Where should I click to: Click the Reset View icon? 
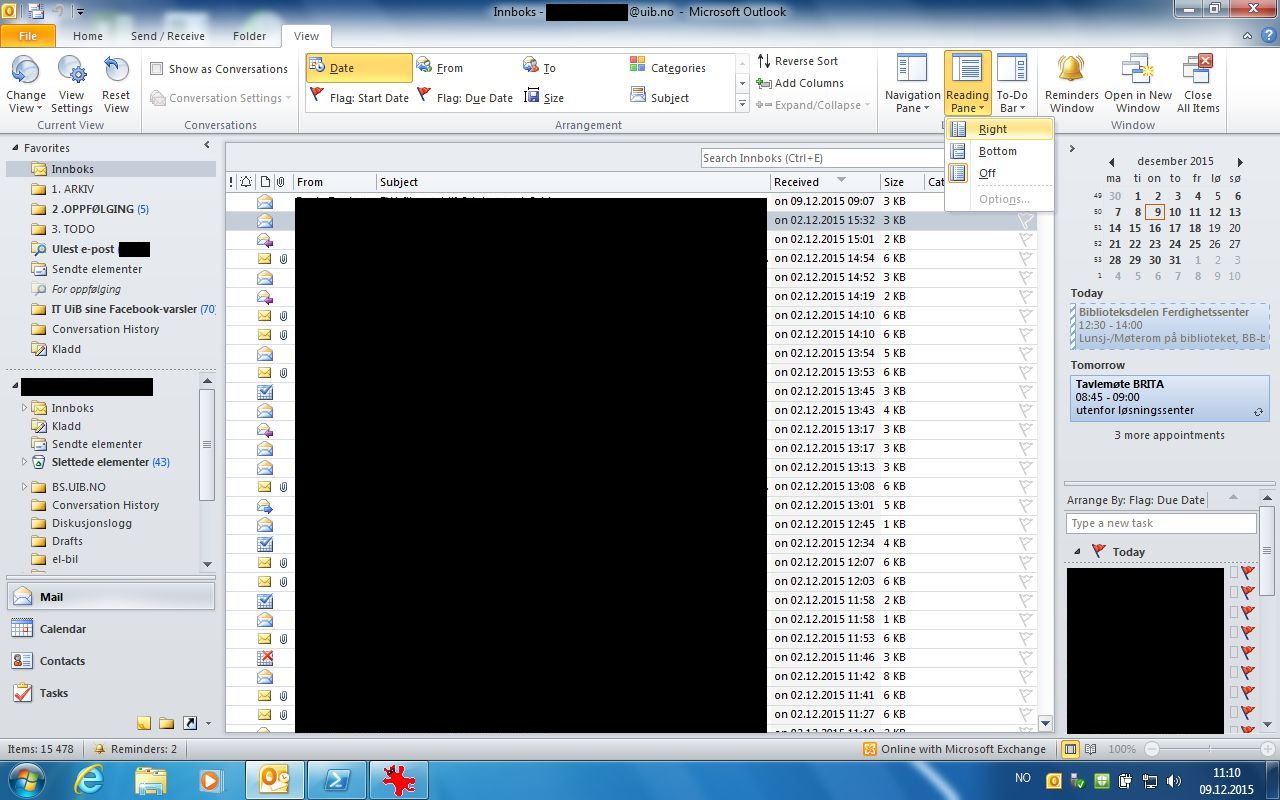coord(116,72)
